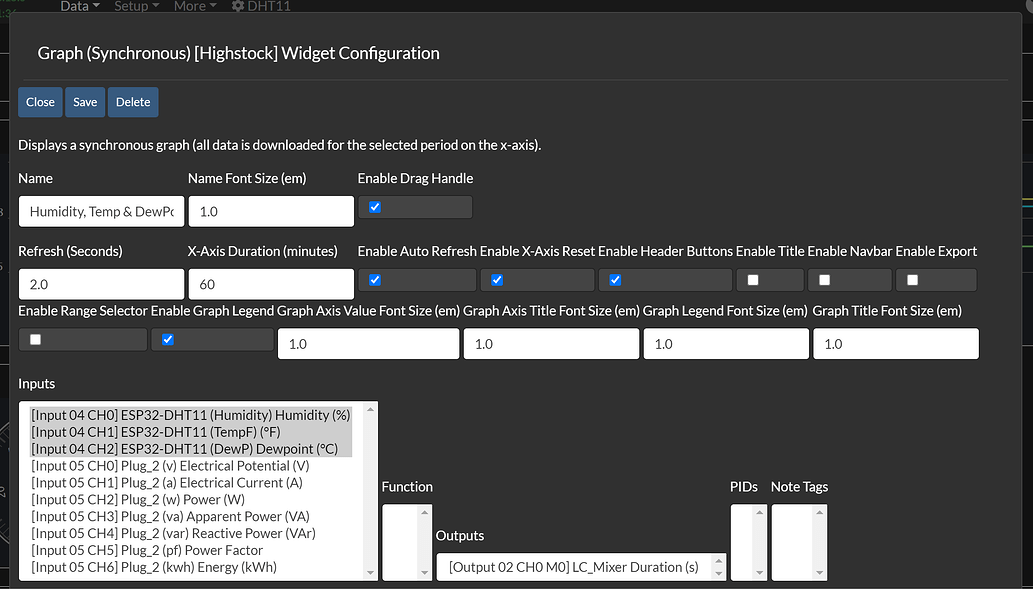Expand the Setup menu

coord(137,6)
